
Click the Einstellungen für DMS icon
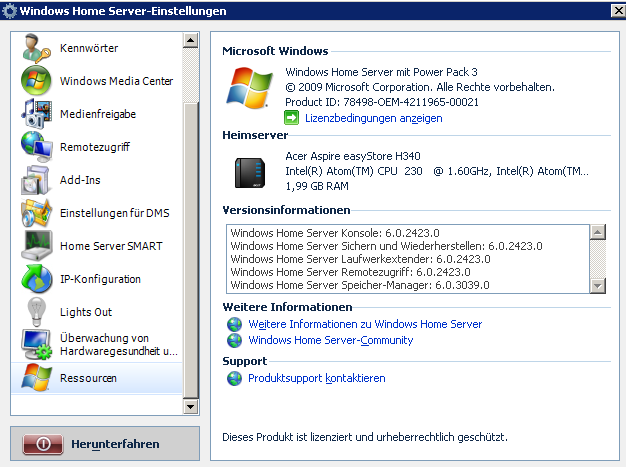click(x=37, y=213)
